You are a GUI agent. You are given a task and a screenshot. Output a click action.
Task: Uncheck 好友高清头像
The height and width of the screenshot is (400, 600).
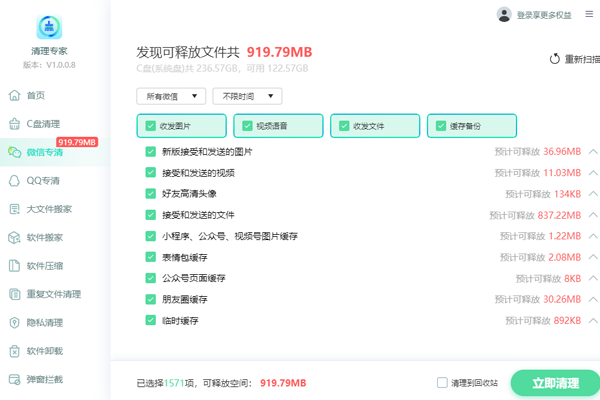coord(151,194)
